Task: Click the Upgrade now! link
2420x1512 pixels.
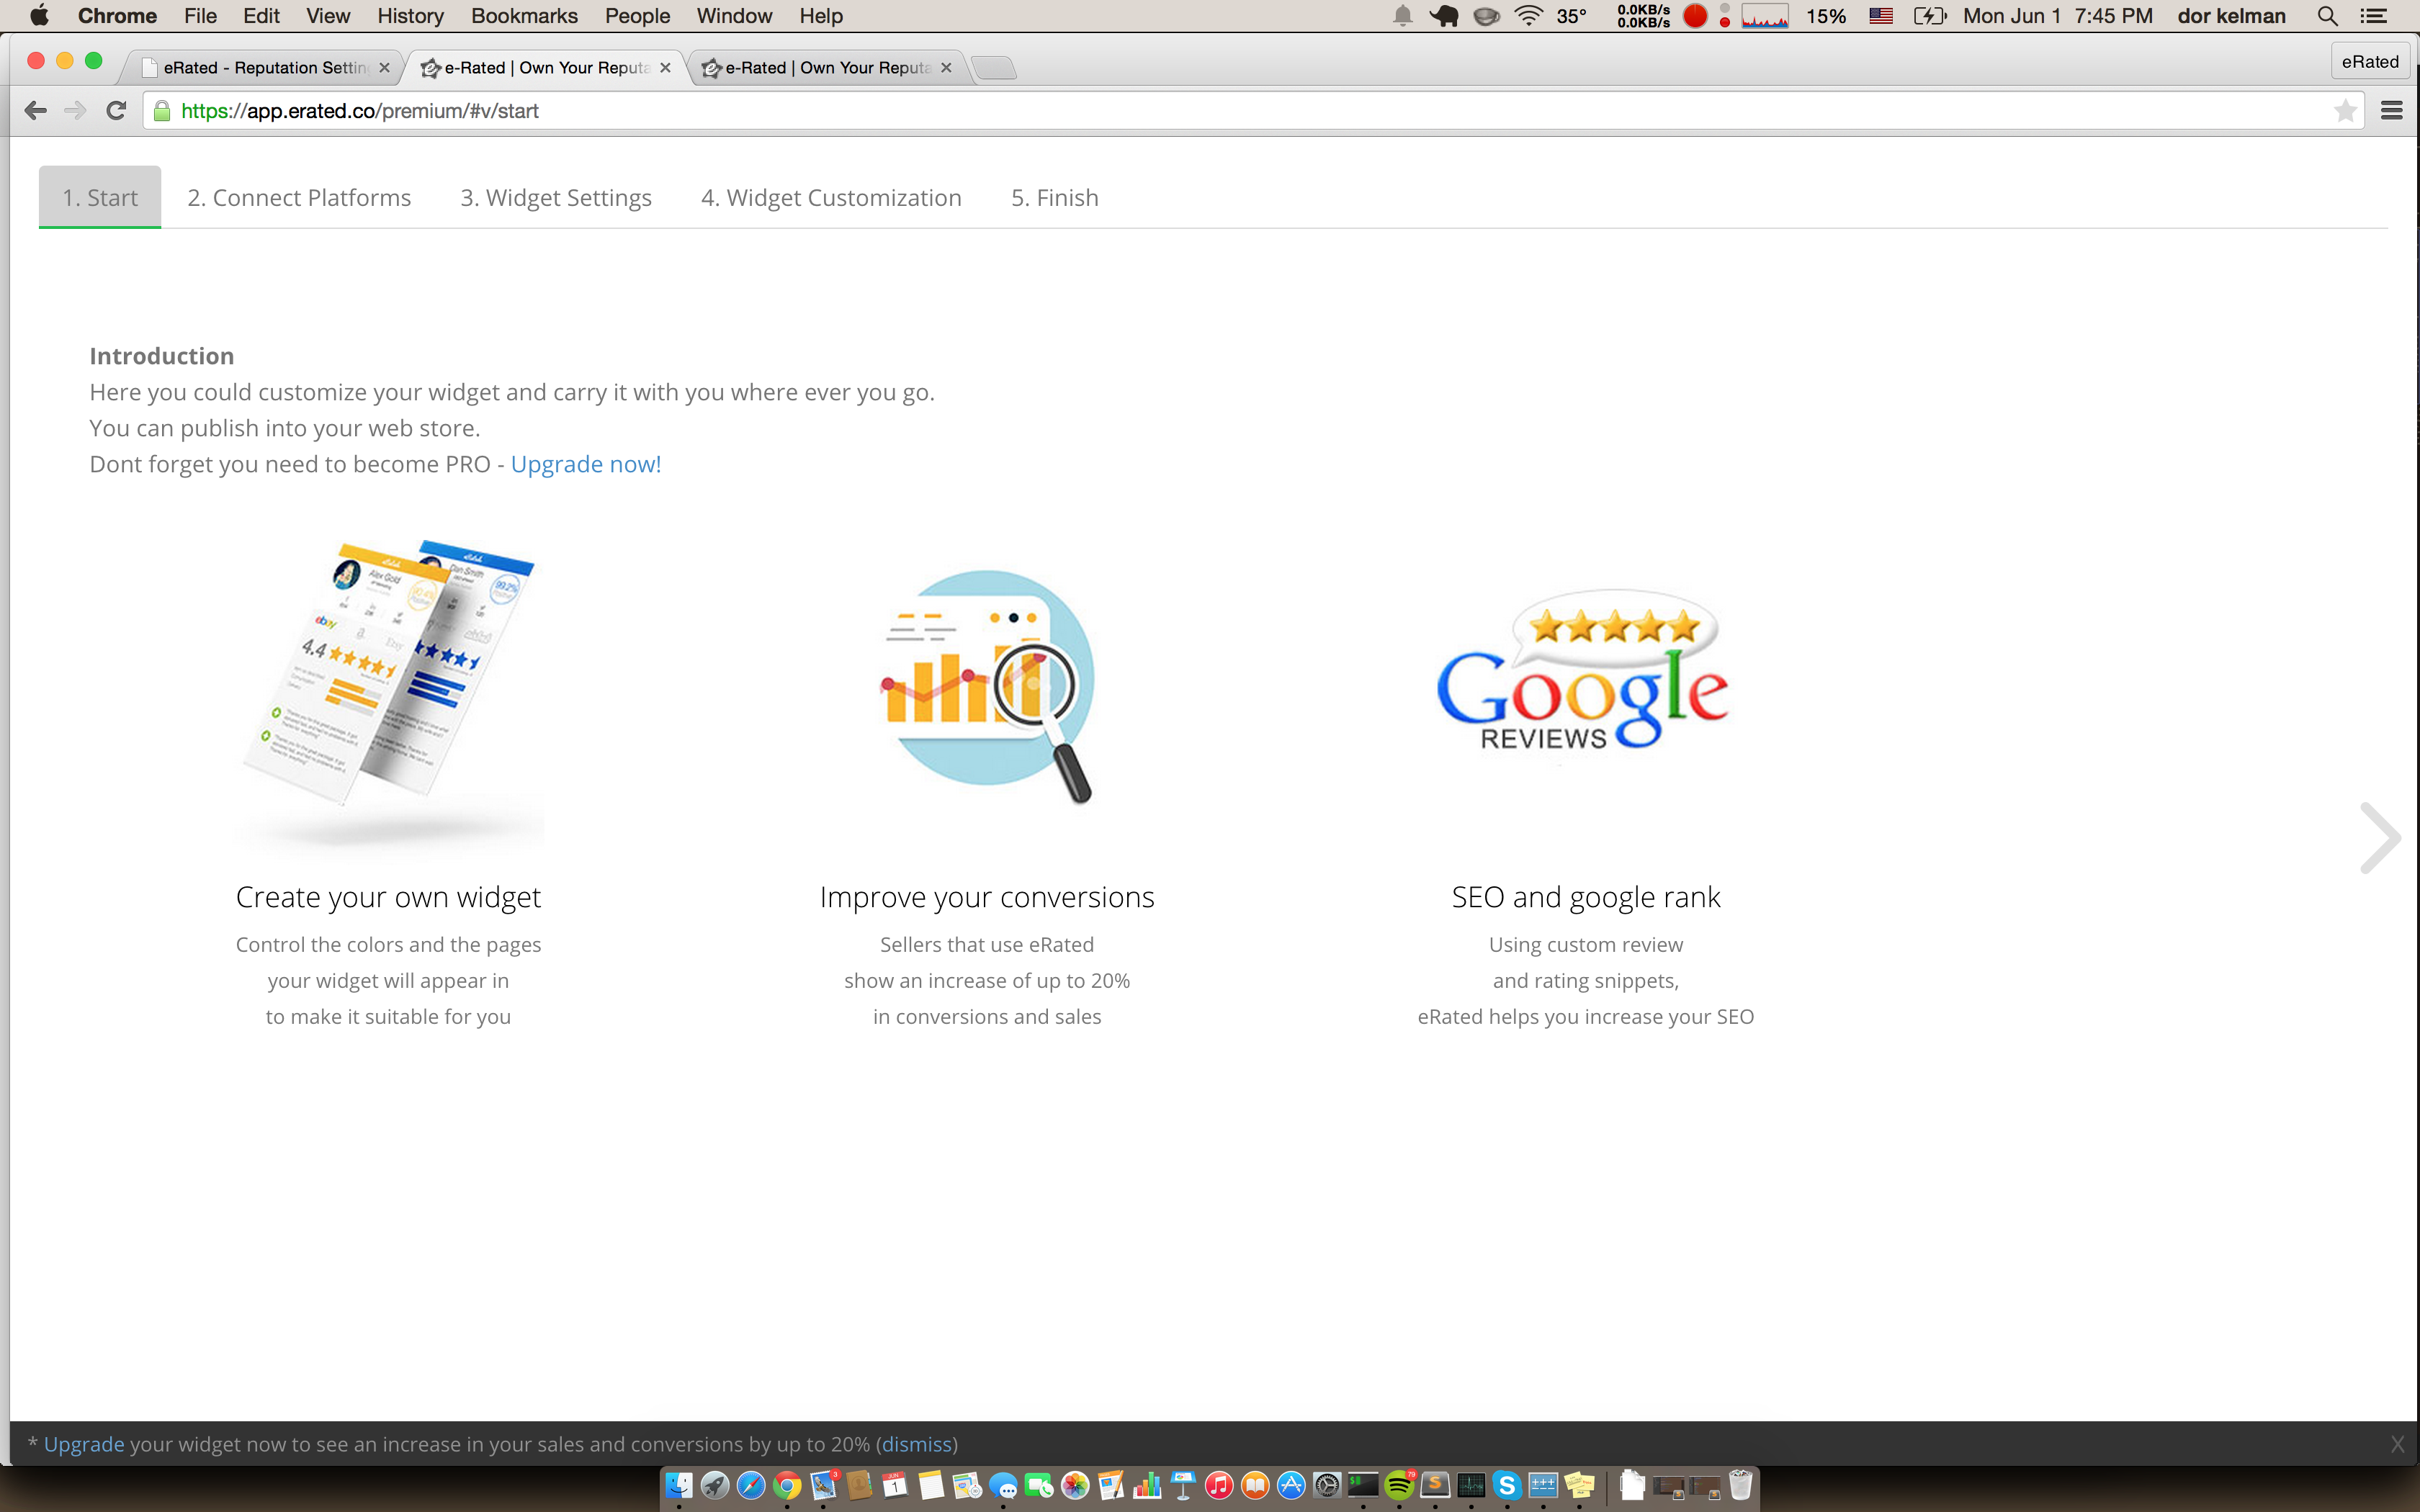Action: pos(586,464)
